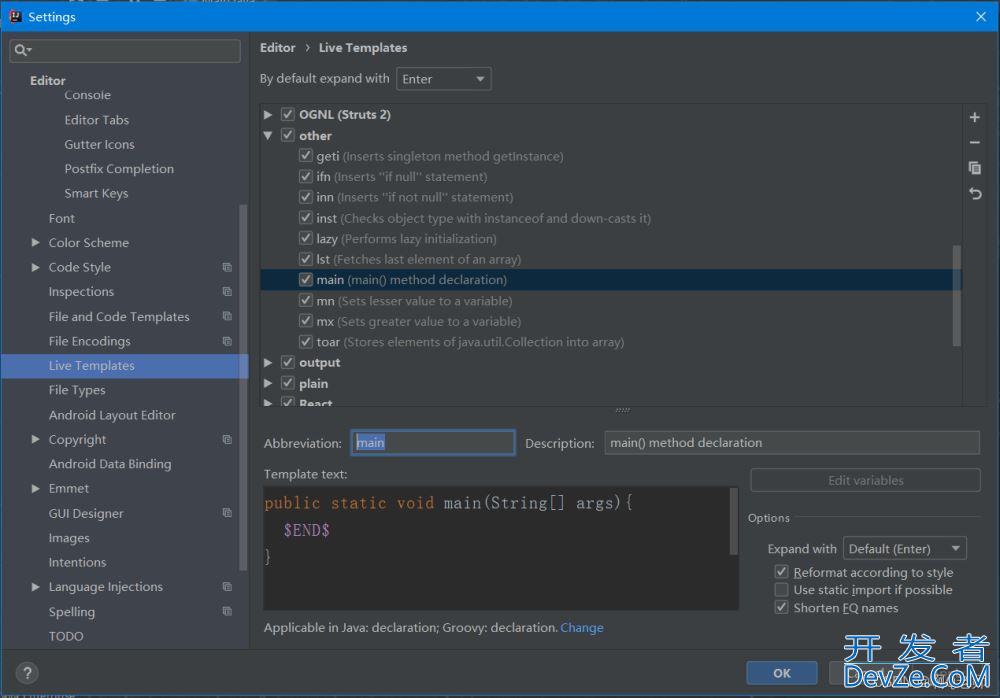Open TODO settings page
Viewport: 1000px width, 698px height.
tap(66, 636)
